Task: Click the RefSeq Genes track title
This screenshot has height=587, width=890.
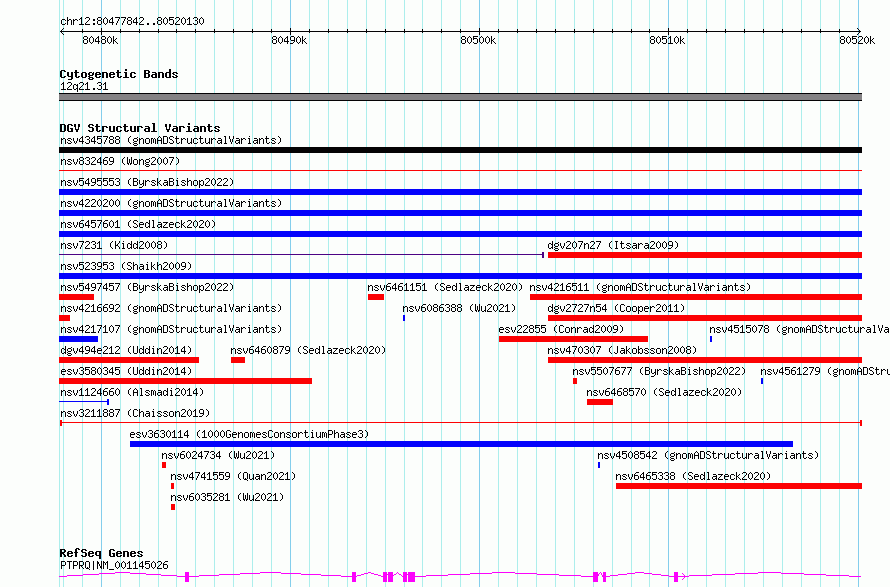Action: coord(101,553)
